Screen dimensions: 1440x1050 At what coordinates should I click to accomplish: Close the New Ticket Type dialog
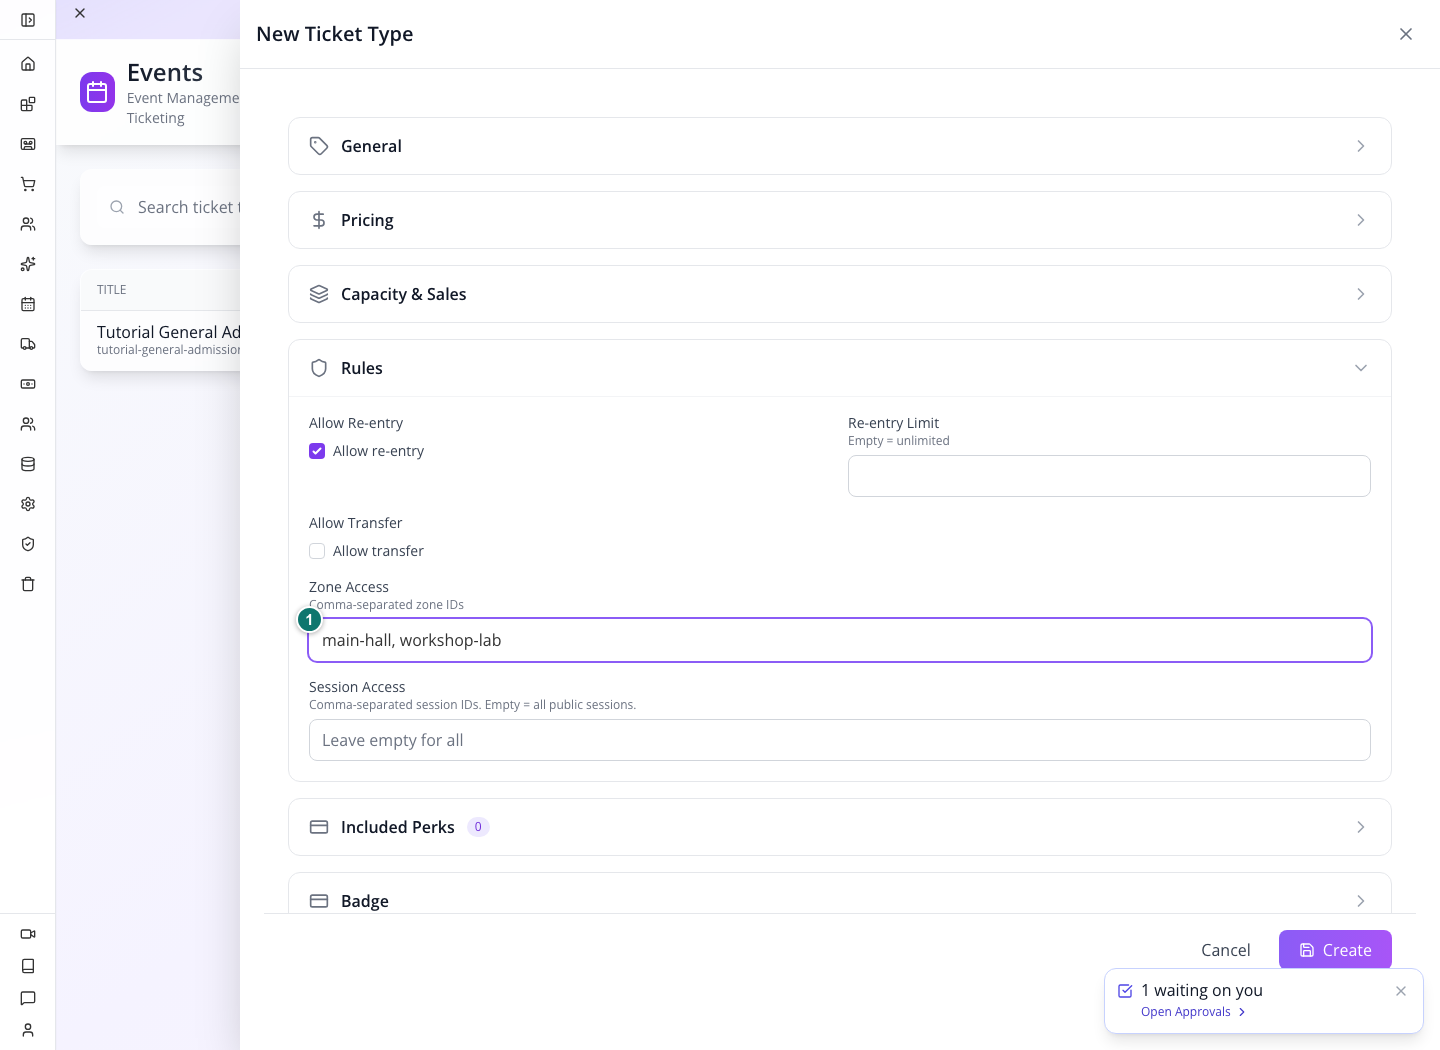pyautogui.click(x=1406, y=34)
